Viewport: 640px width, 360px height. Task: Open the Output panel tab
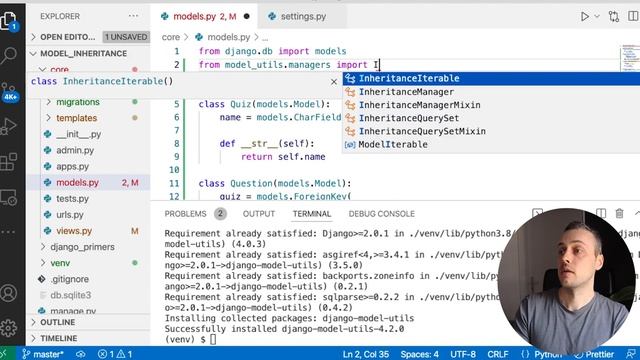coord(259,213)
